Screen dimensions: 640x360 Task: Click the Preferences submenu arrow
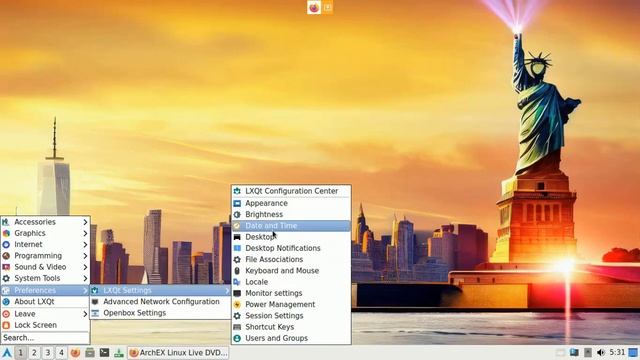click(85, 290)
